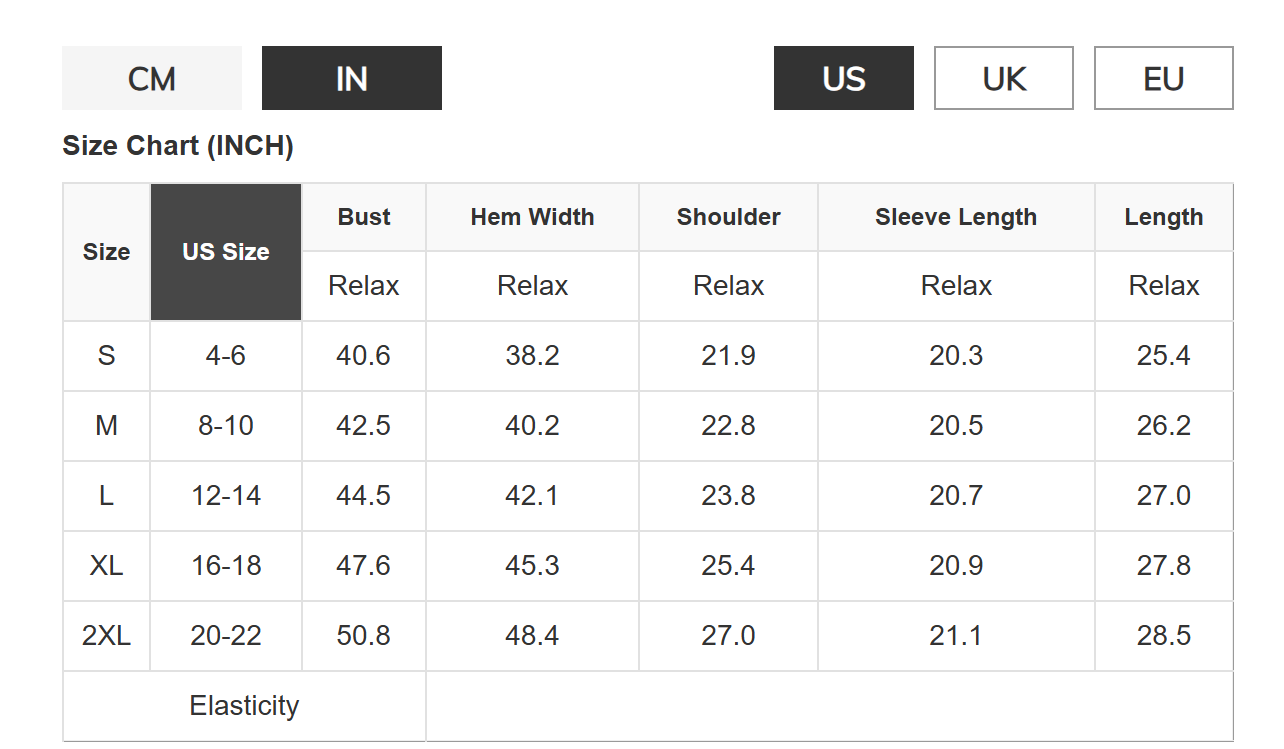
Task: Click the Hem Width column header
Action: (532, 217)
